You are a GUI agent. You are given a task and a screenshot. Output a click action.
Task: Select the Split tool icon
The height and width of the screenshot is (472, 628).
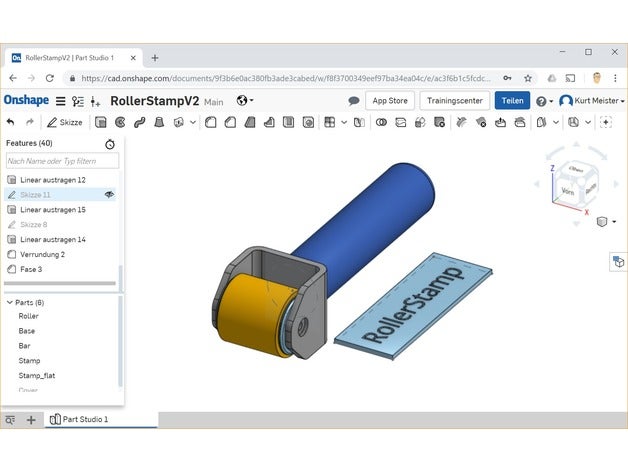coord(401,122)
